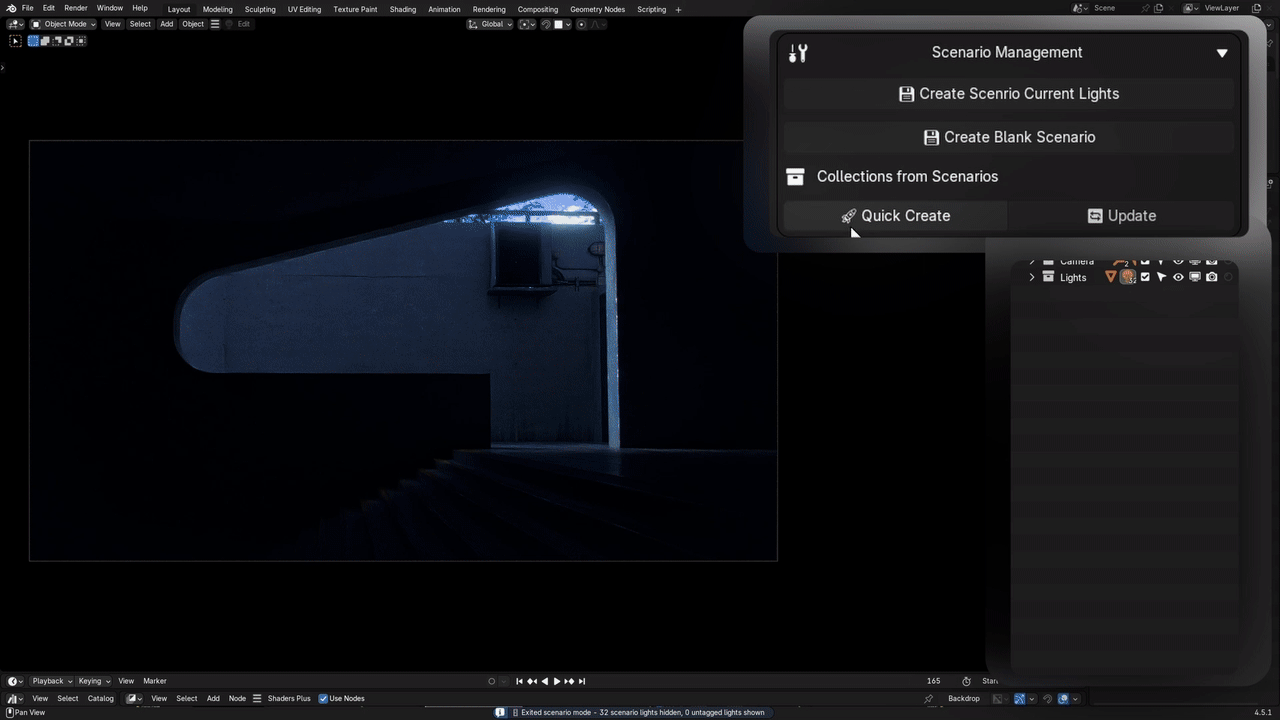
Task: Click the Update button
Action: pyautogui.click(x=1121, y=216)
